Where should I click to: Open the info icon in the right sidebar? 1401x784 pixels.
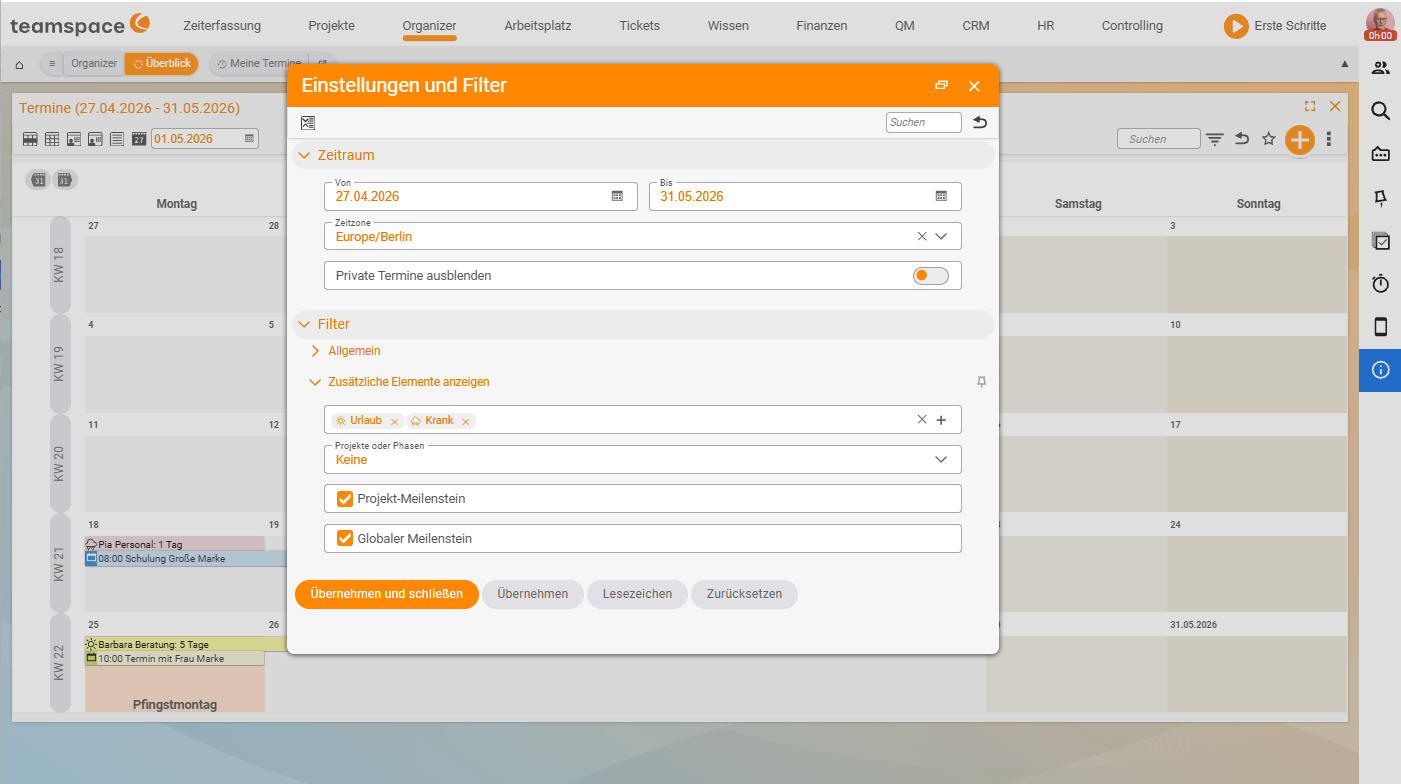click(1380, 370)
